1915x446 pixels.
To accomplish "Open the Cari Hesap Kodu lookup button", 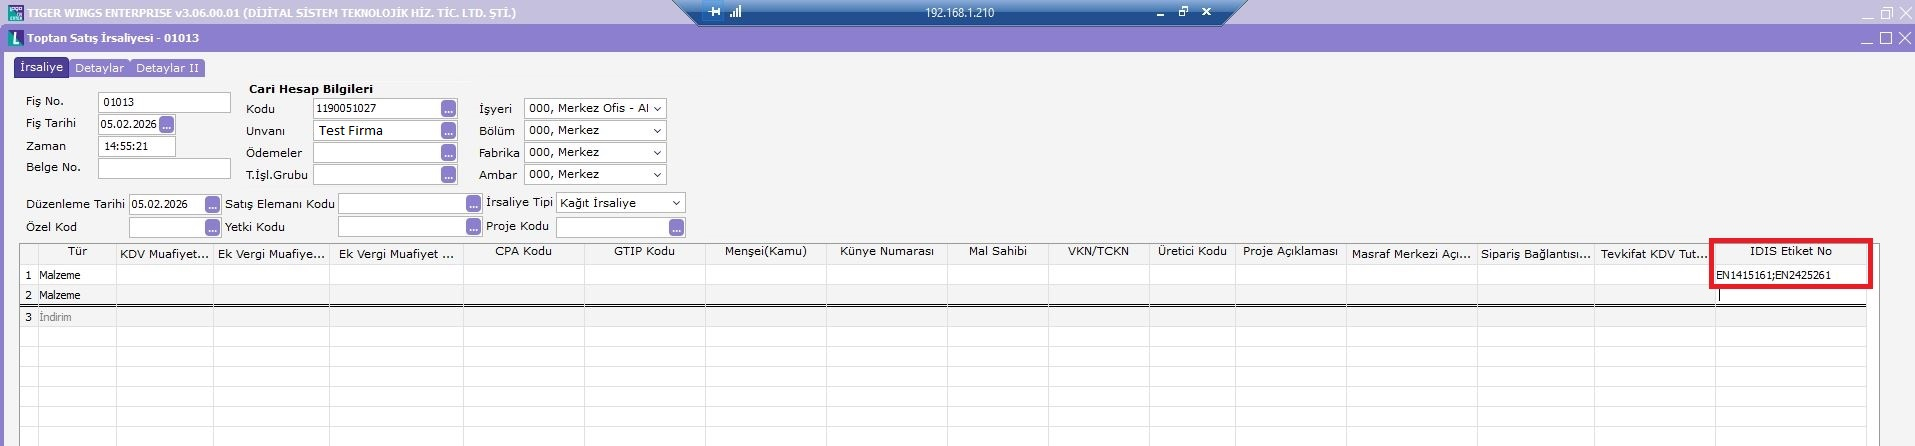I will [448, 109].
